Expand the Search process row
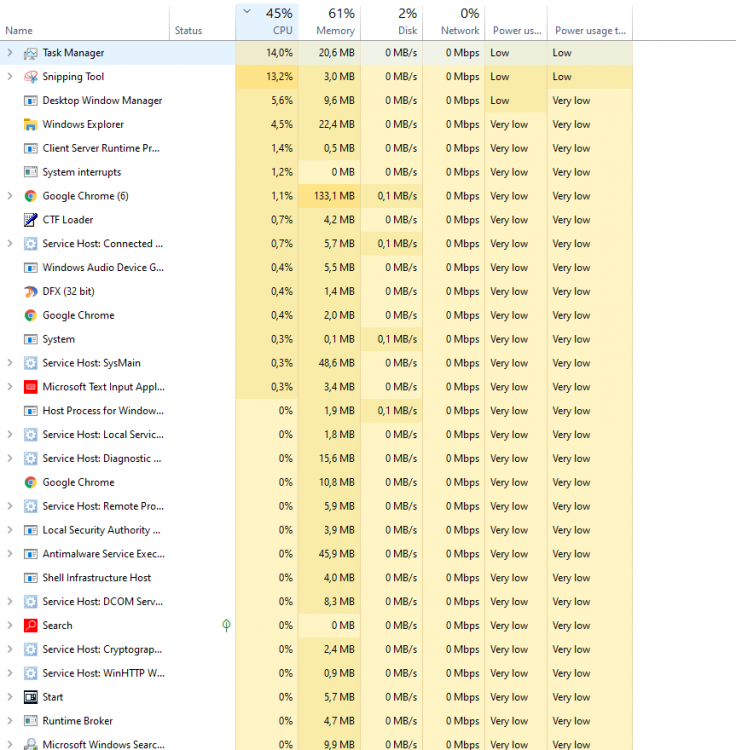The width and height of the screenshot is (736, 750). (10, 625)
